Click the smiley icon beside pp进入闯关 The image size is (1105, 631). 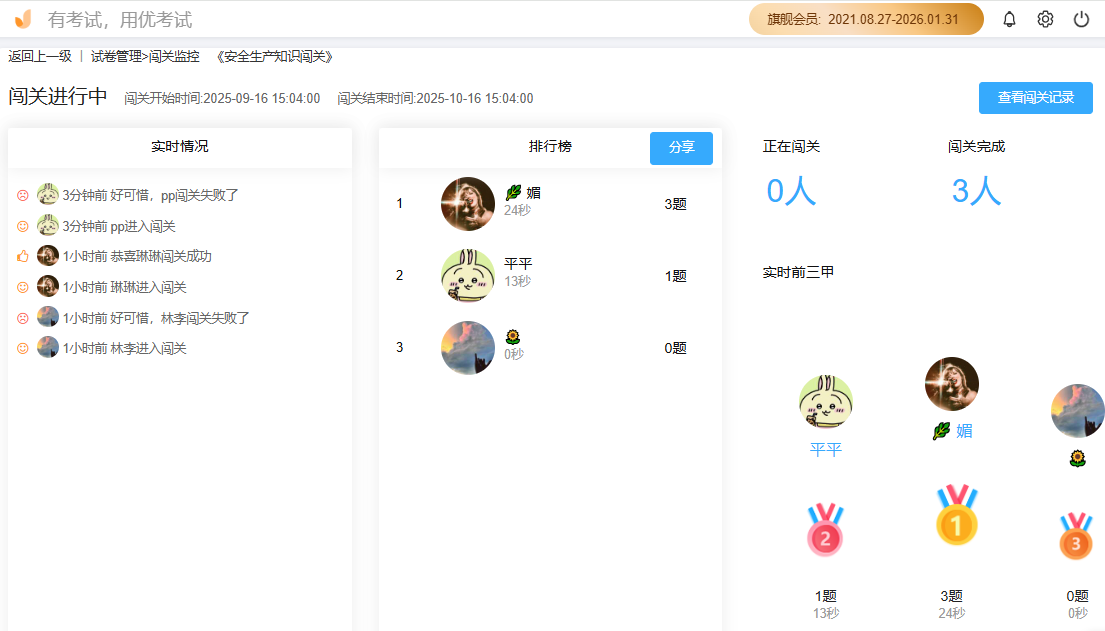pos(21,225)
